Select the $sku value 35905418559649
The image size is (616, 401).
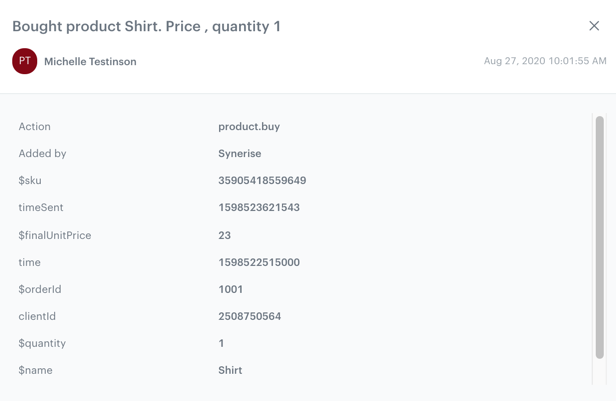(x=262, y=181)
